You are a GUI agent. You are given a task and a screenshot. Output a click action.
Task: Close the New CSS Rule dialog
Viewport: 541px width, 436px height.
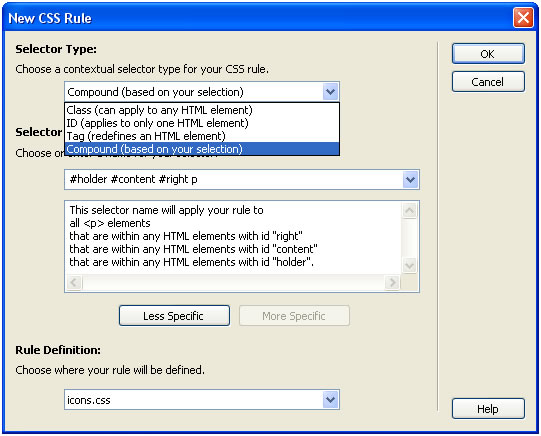click(x=523, y=17)
